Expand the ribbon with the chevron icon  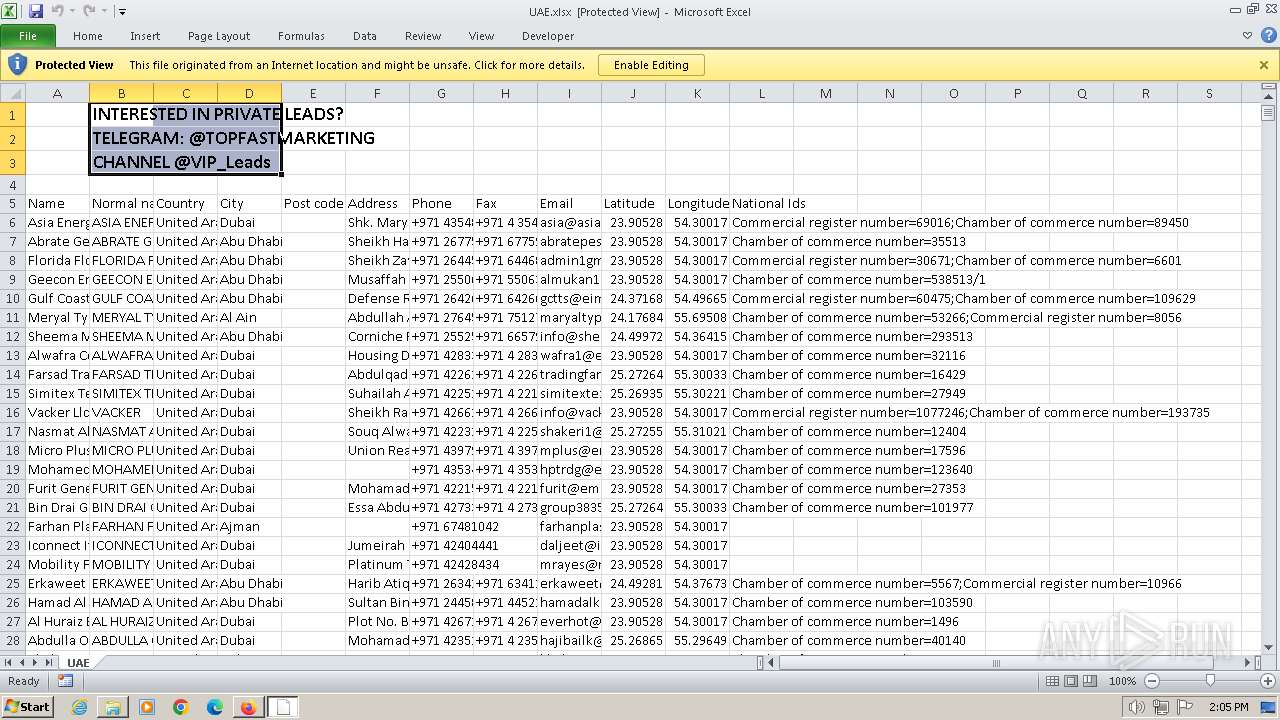pyautogui.click(x=1247, y=36)
